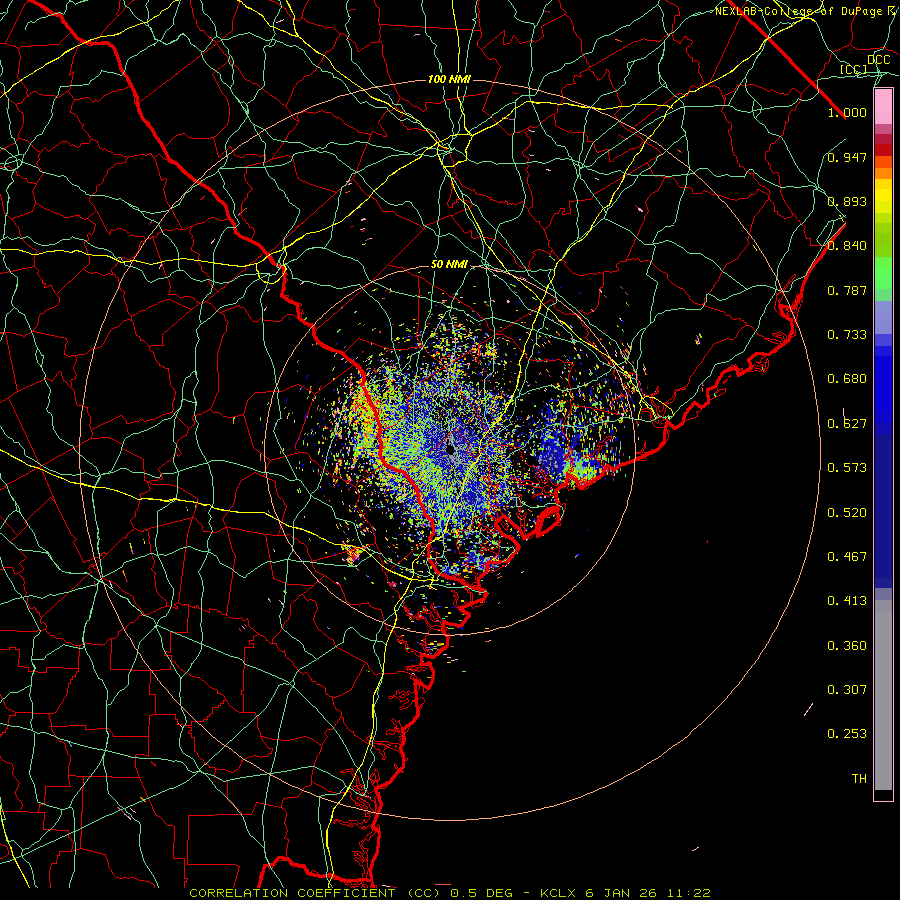Click the bright green segment of the color scale
Screen dimensions: 900x900
883,273
